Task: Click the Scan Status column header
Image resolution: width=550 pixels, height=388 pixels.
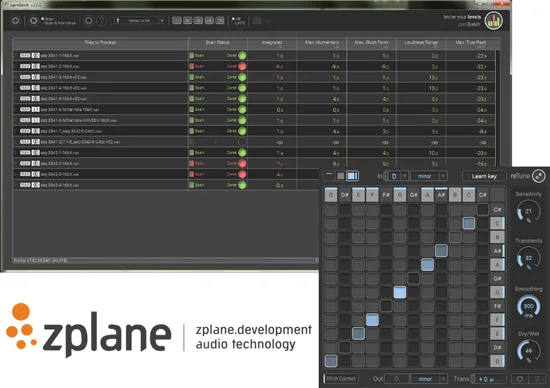Action: [217, 43]
